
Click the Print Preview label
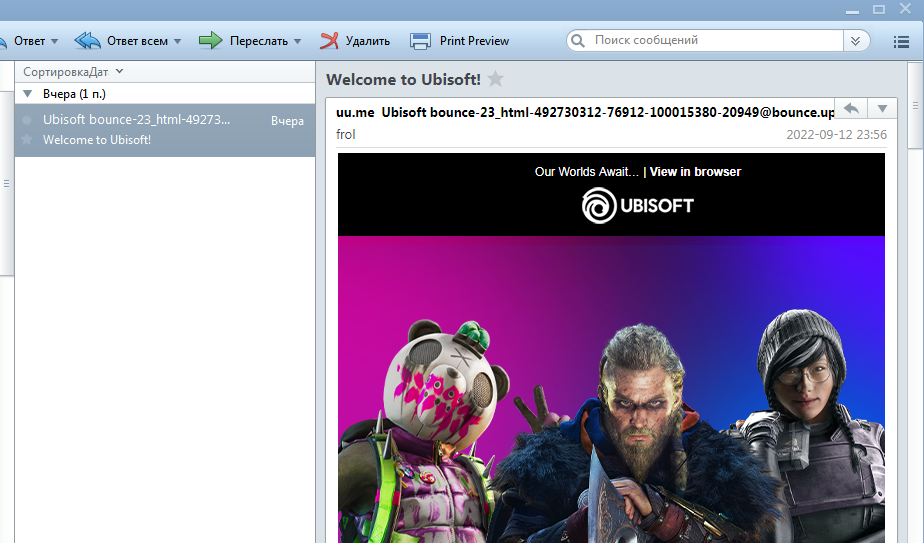point(474,41)
